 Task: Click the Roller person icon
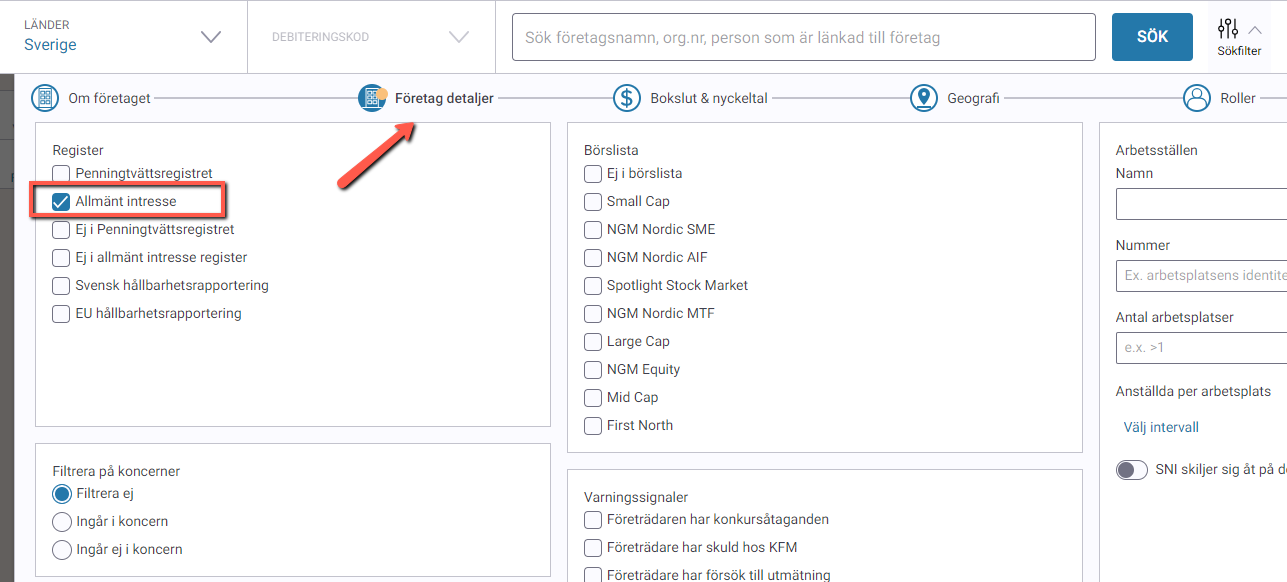pyautogui.click(x=1197, y=98)
